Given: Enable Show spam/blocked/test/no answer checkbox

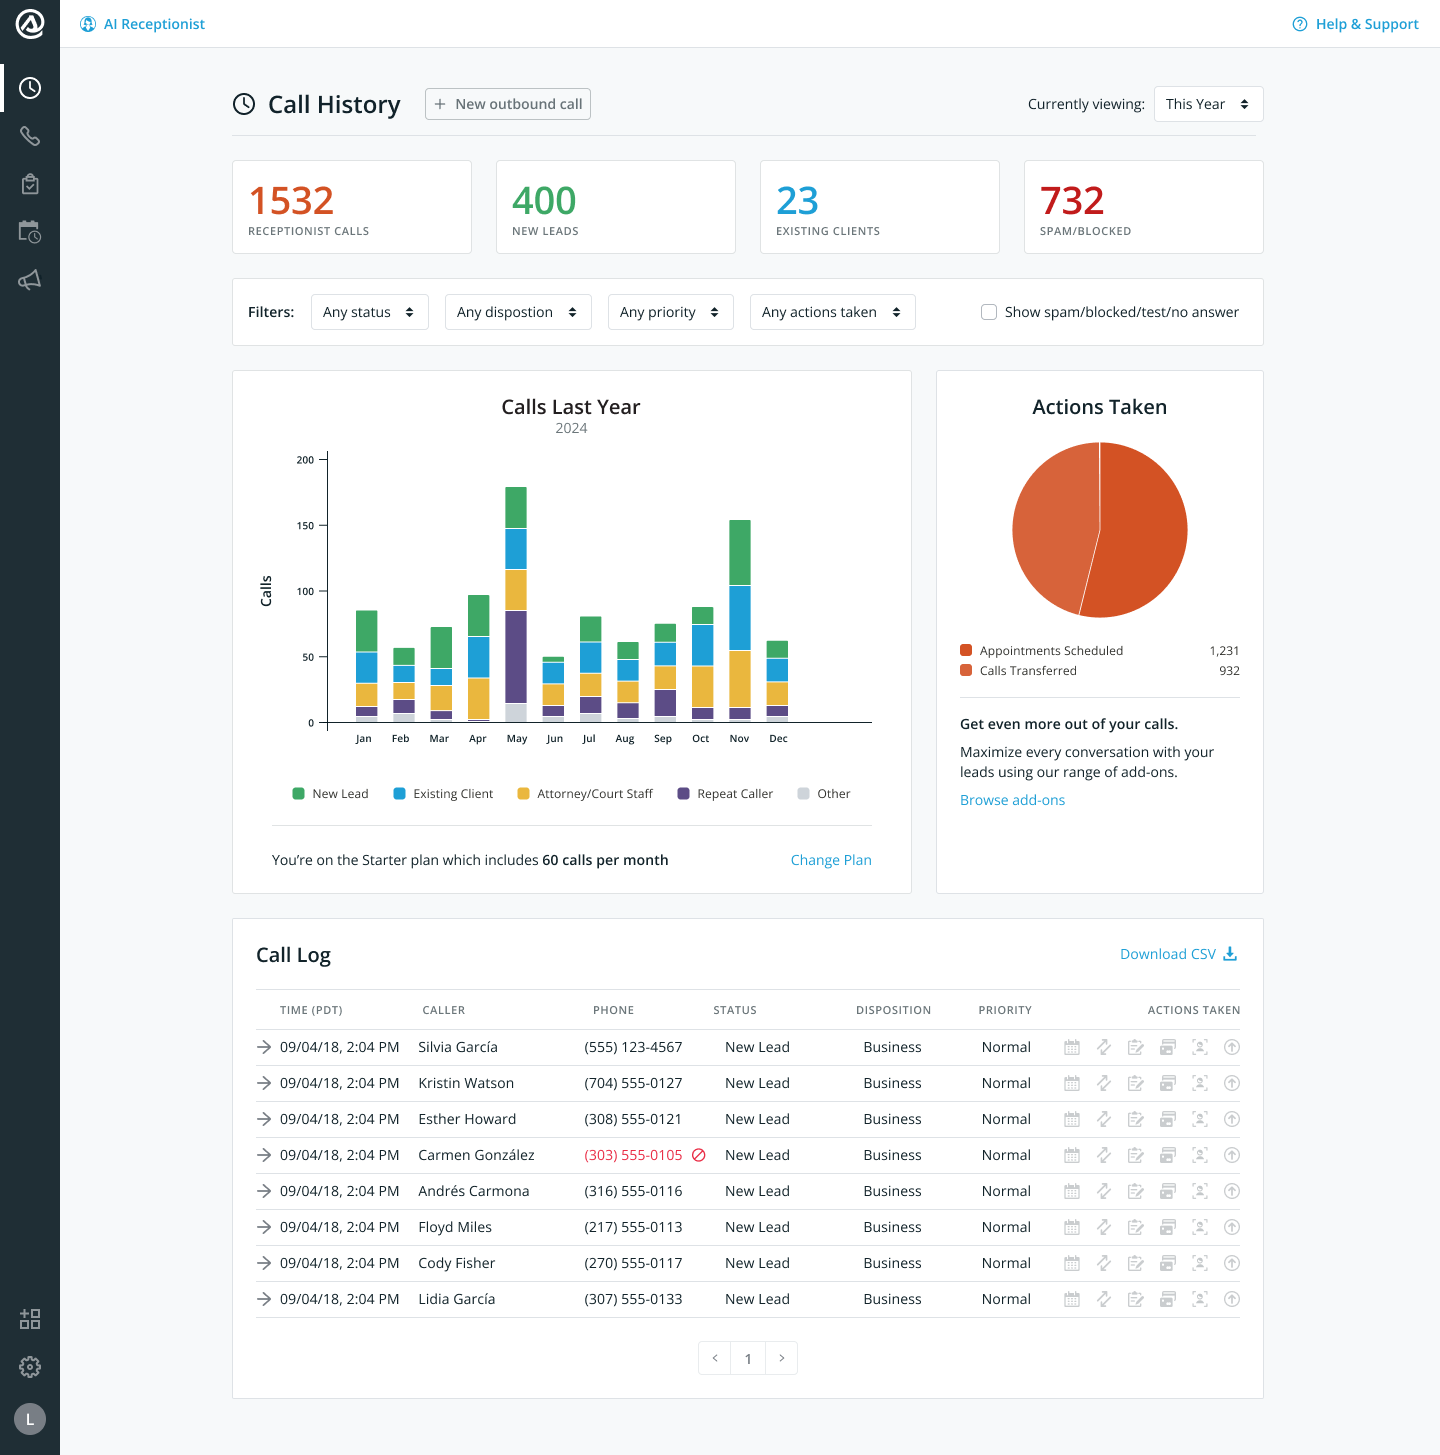Looking at the screenshot, I should 989,312.
